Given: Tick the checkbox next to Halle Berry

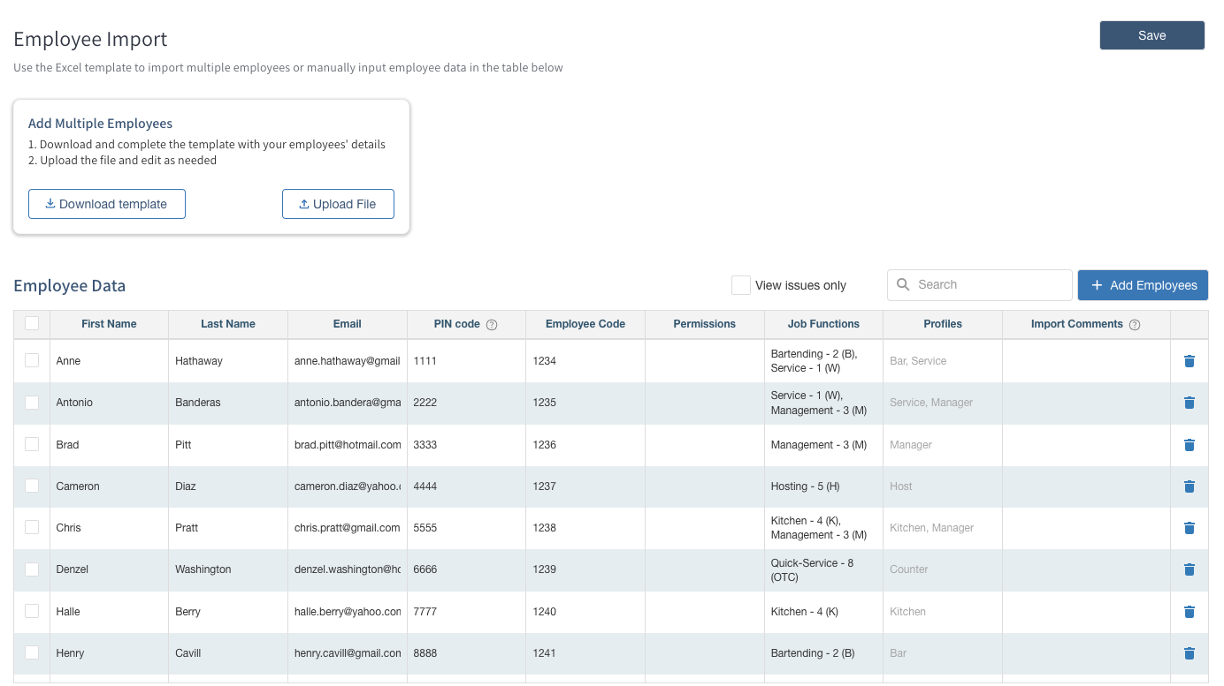Looking at the screenshot, I should 32,611.
